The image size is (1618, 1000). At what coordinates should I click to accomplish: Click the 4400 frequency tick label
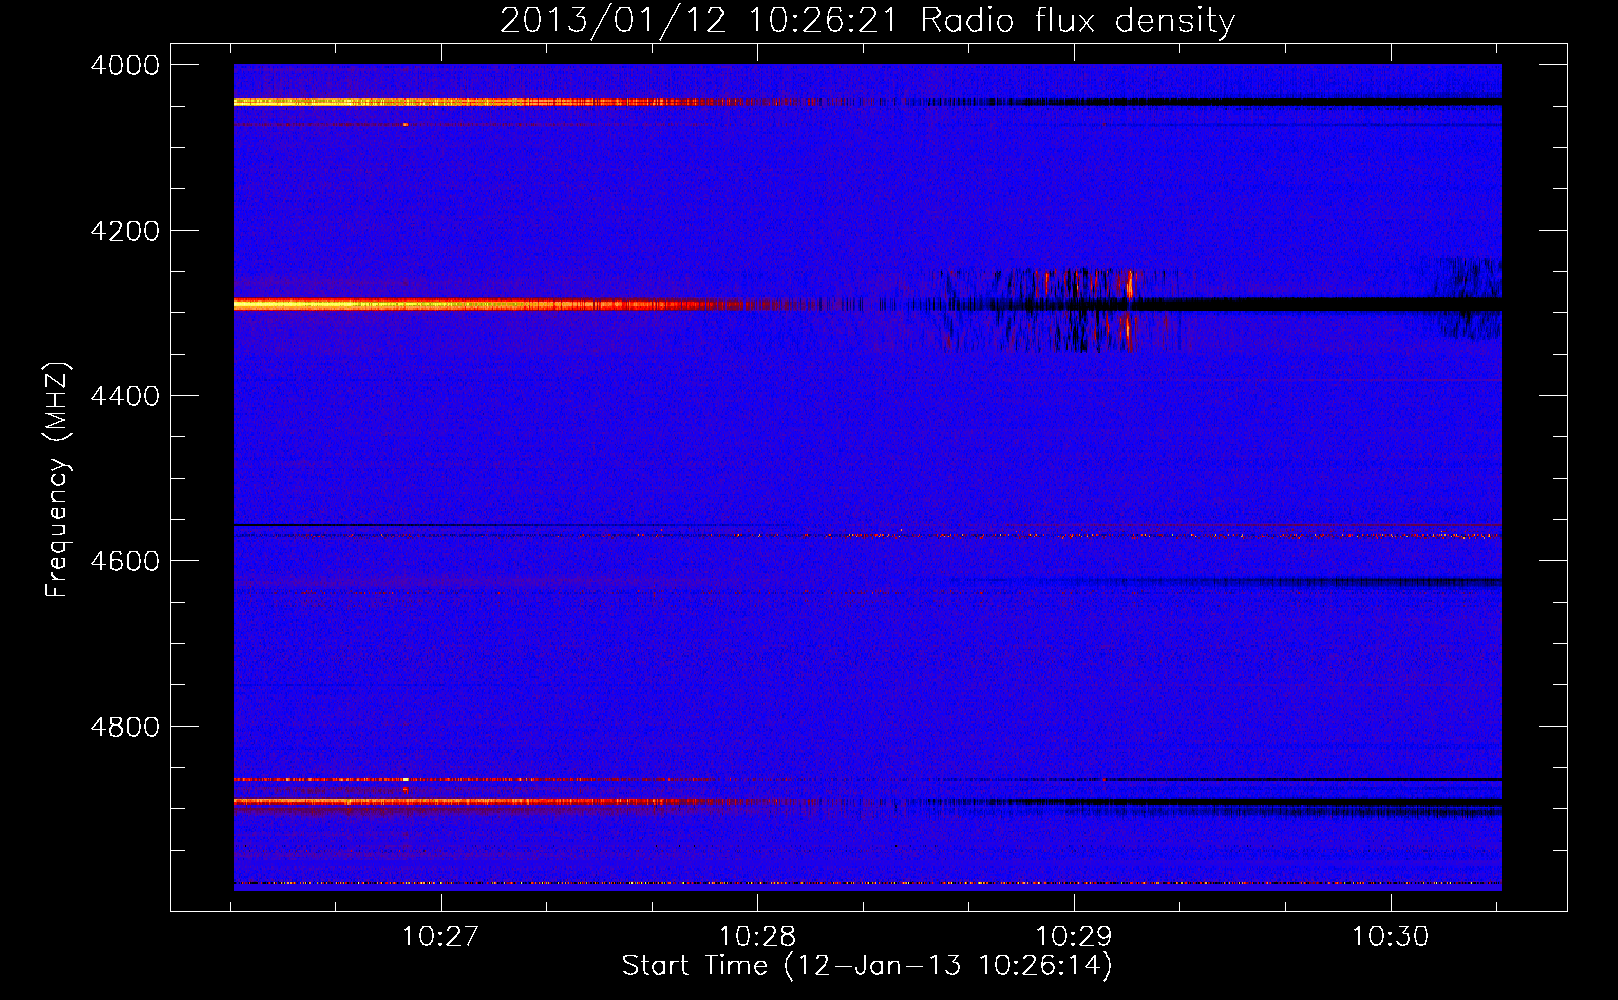click(x=125, y=396)
